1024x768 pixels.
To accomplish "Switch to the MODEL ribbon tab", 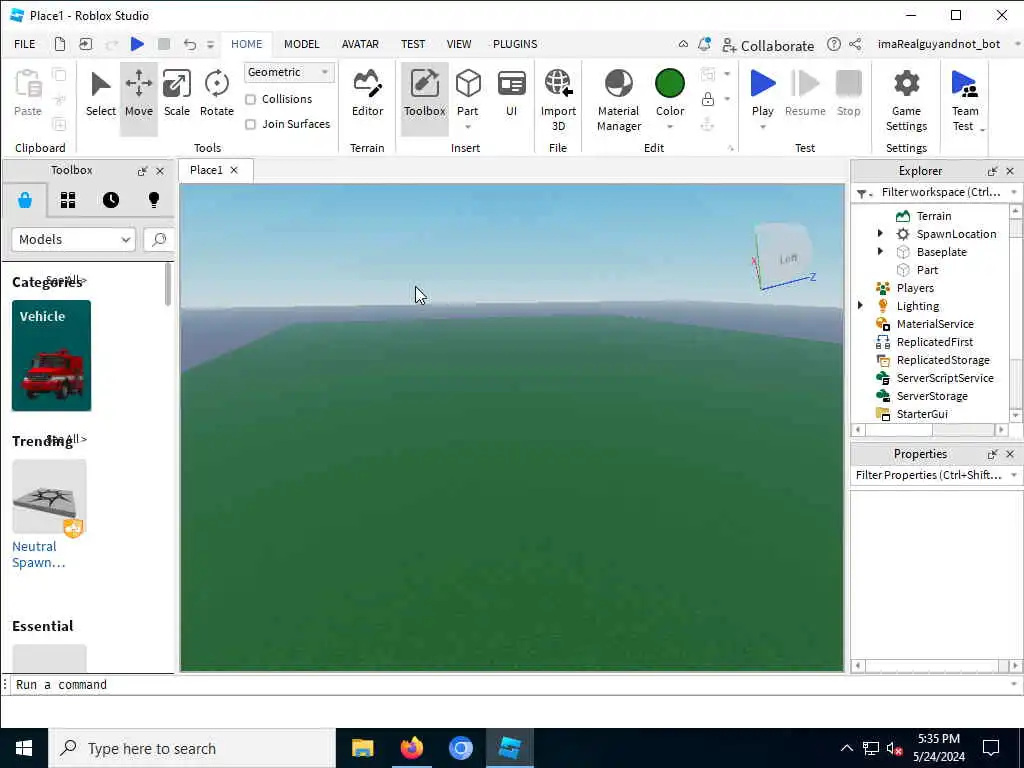I will (301, 44).
